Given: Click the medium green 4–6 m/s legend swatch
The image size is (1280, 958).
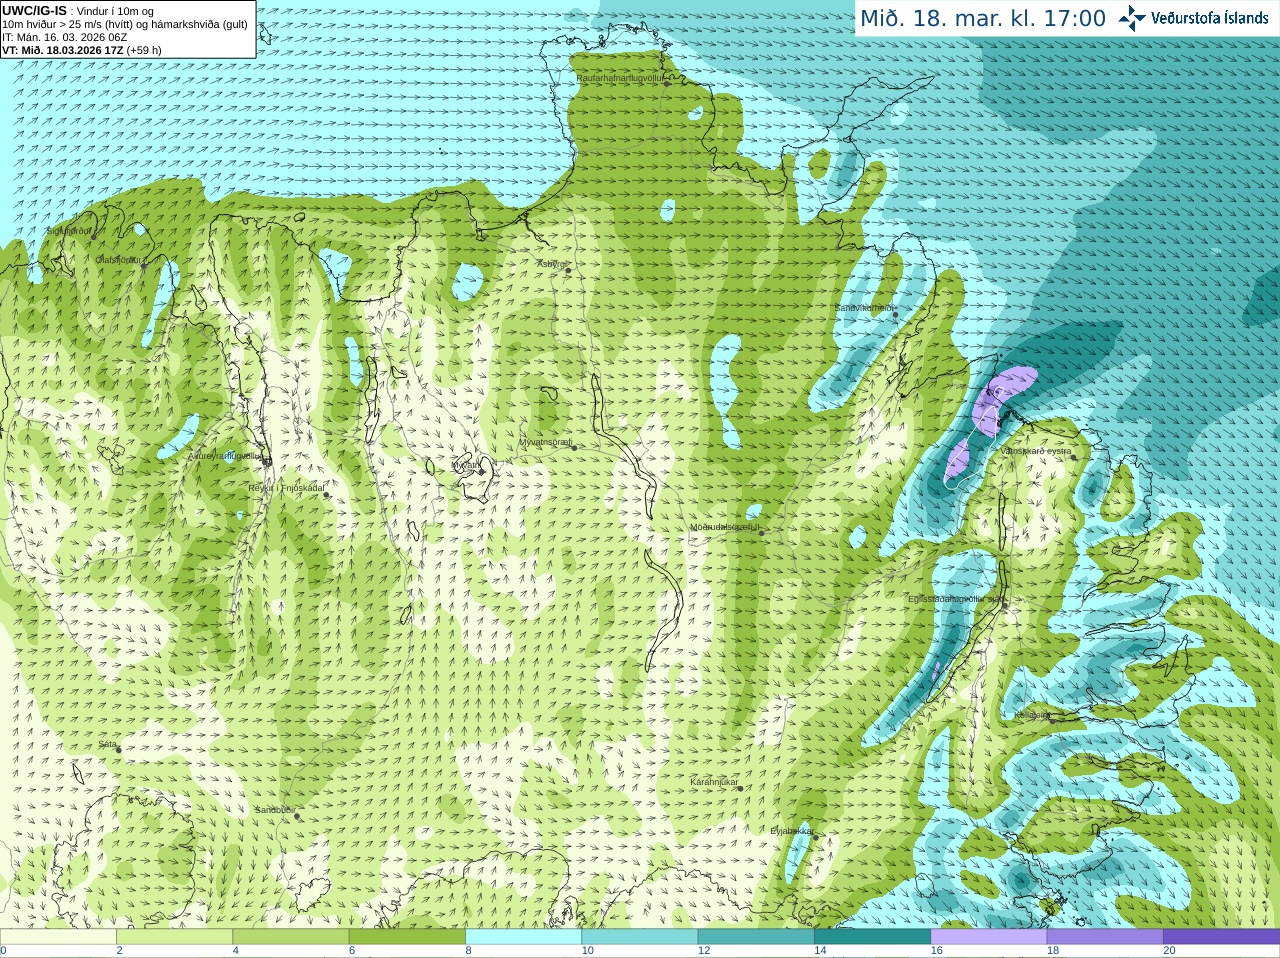Looking at the screenshot, I should pyautogui.click(x=290, y=937).
